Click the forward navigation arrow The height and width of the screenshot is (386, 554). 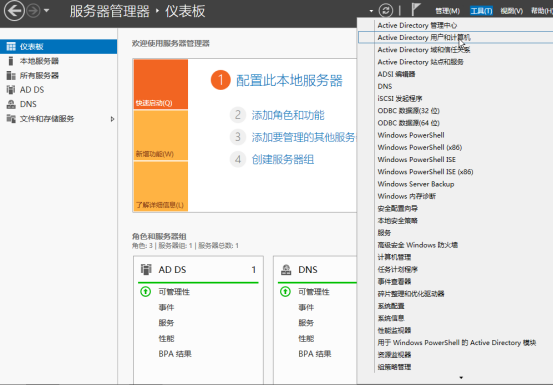tap(33, 11)
